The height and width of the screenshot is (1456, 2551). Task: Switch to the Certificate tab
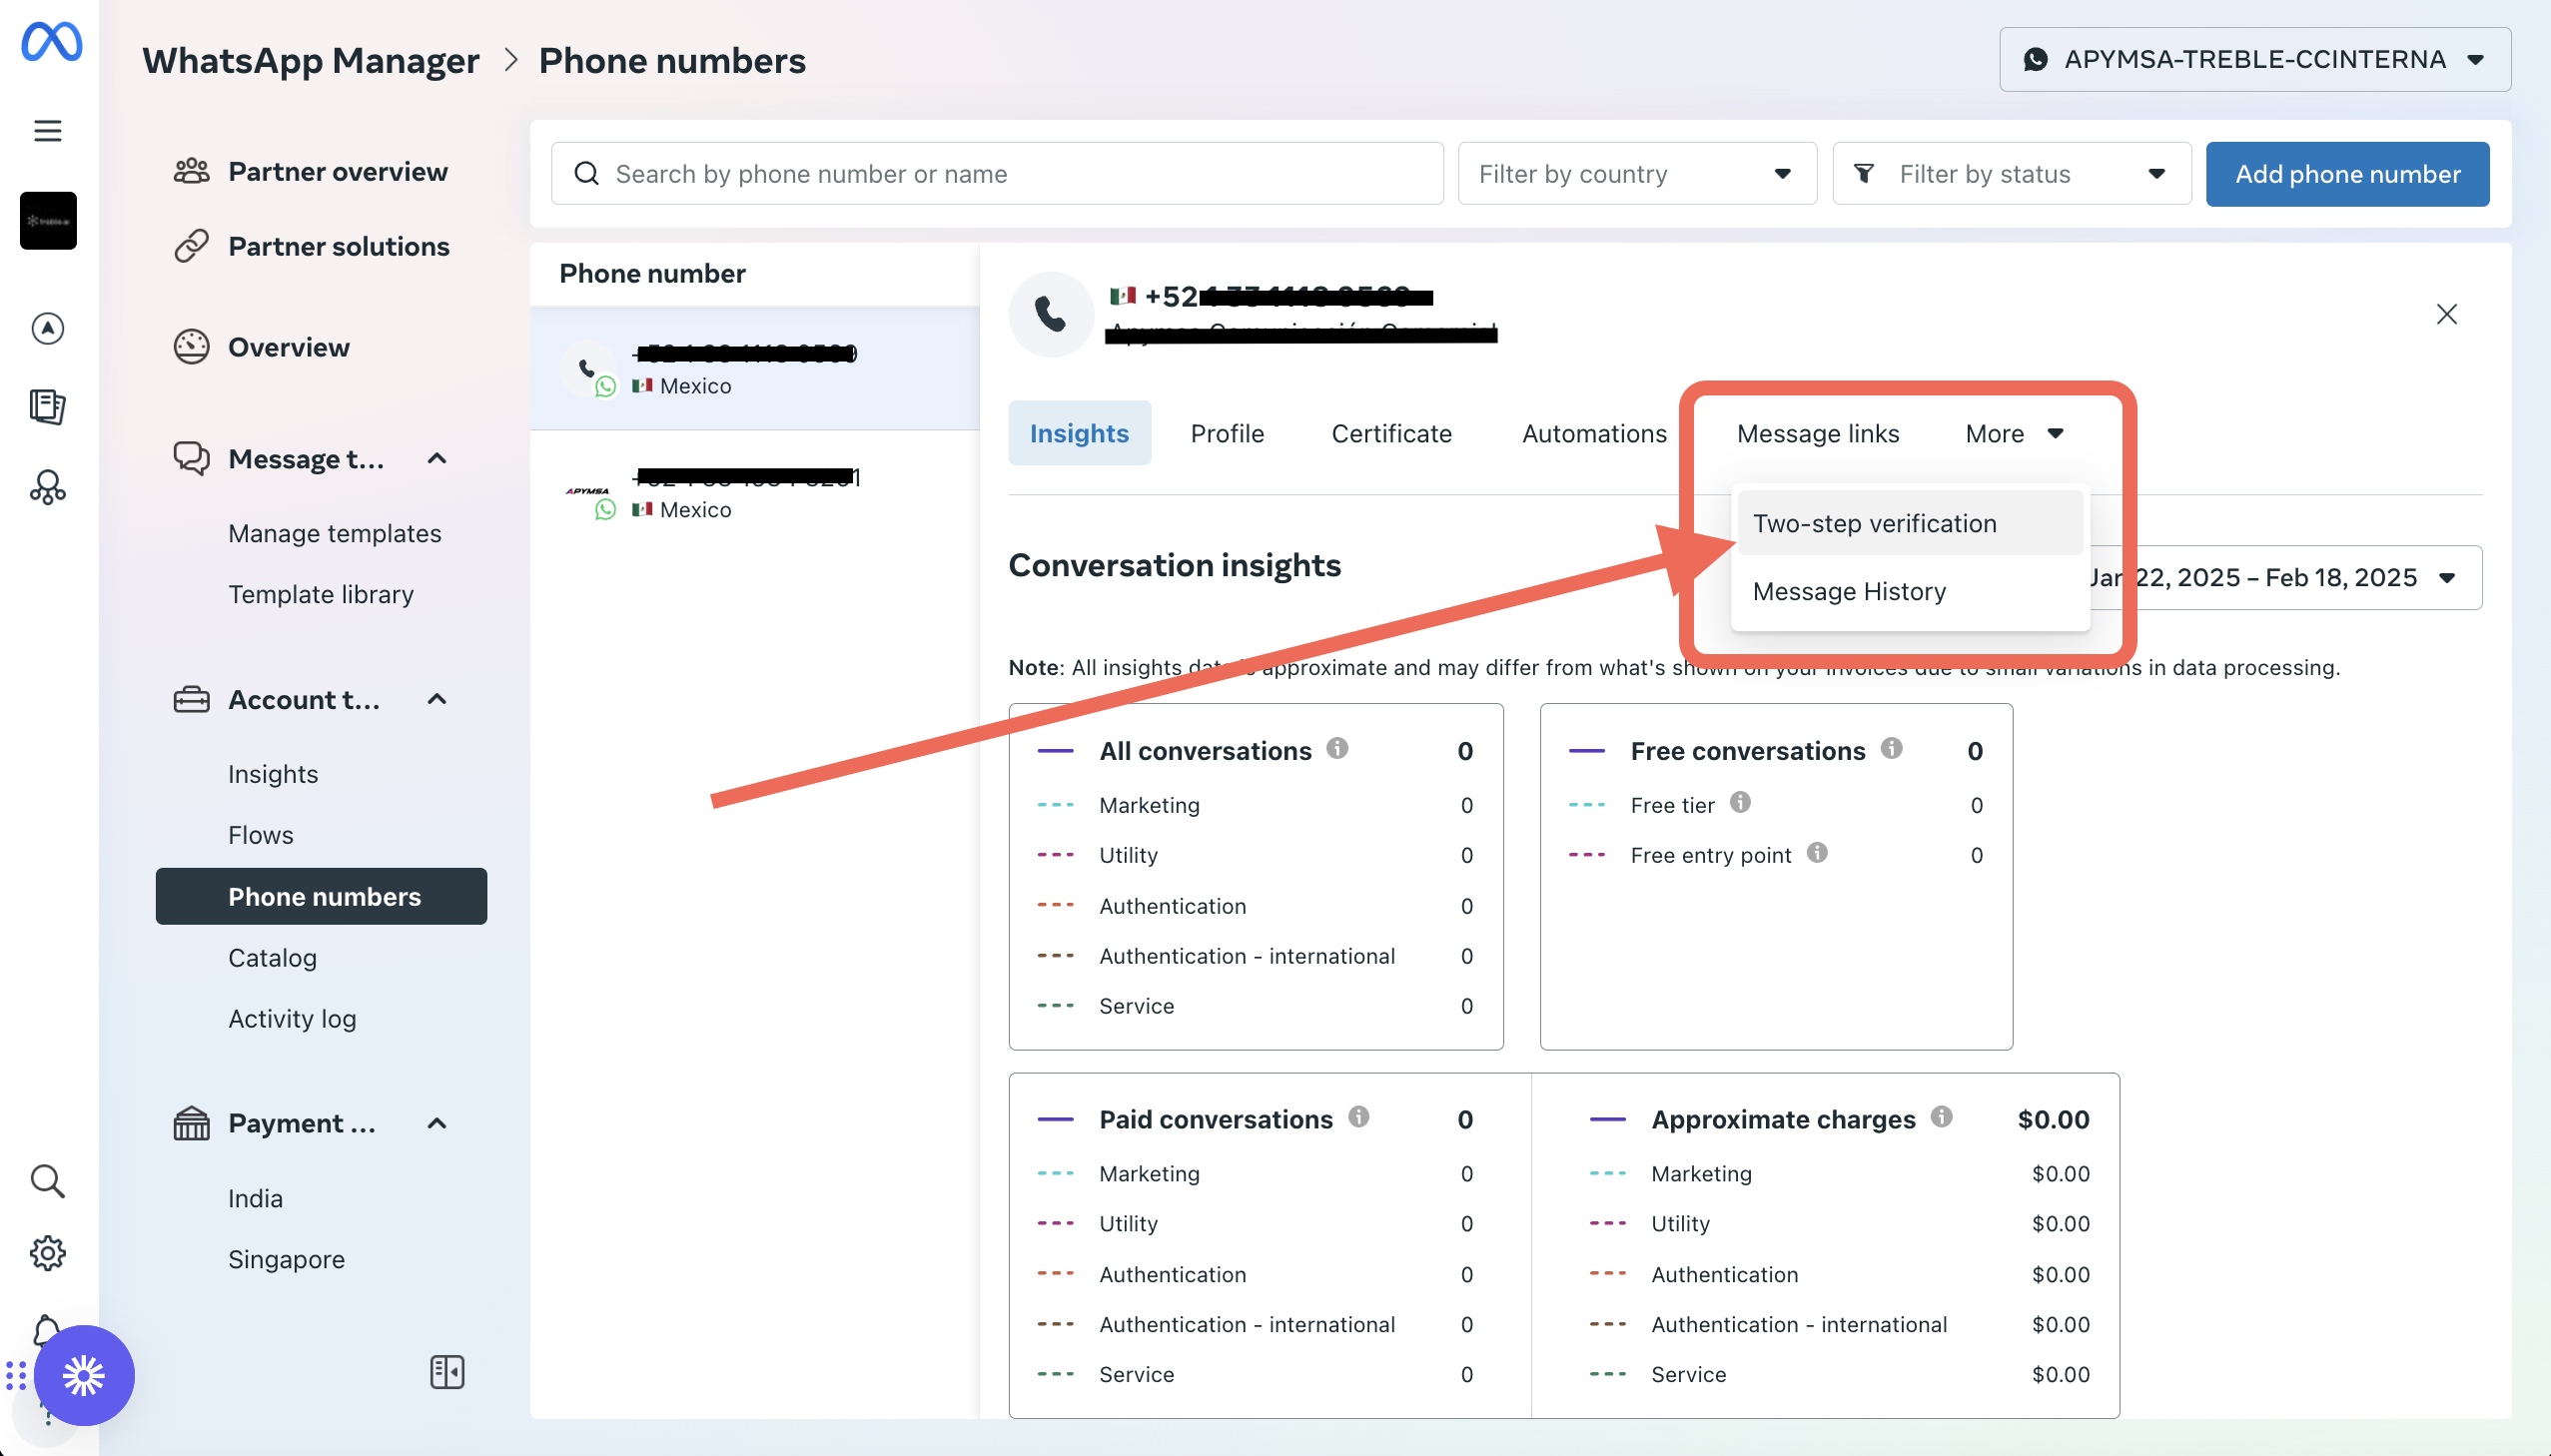coord(1391,433)
